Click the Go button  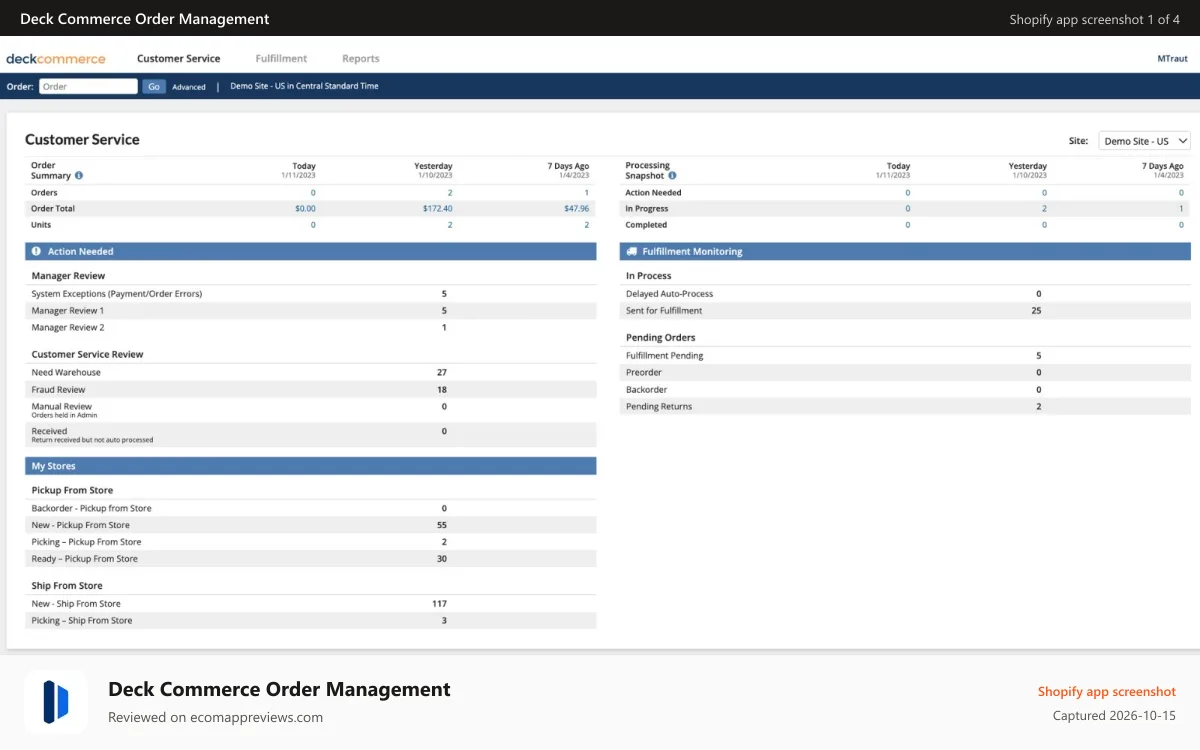pyautogui.click(x=154, y=87)
